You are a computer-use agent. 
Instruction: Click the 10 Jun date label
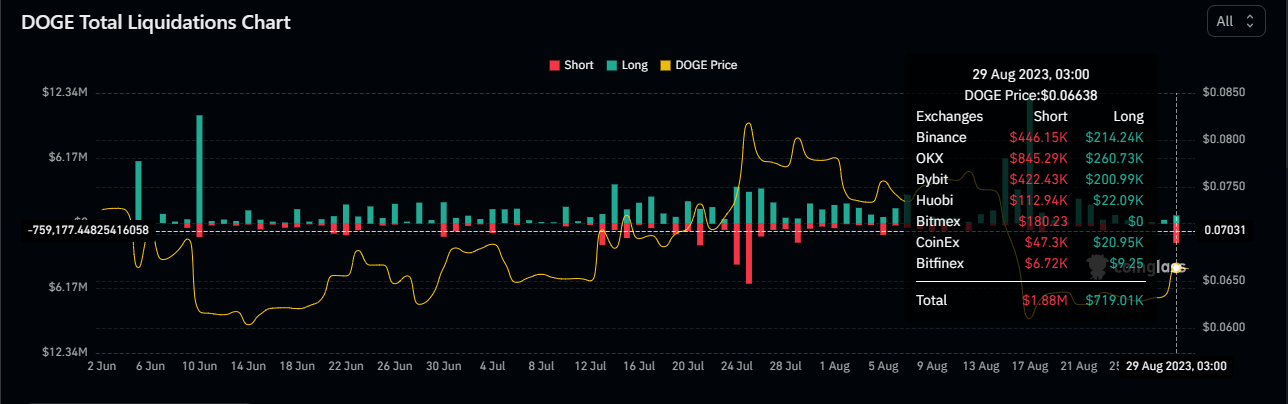click(x=200, y=367)
